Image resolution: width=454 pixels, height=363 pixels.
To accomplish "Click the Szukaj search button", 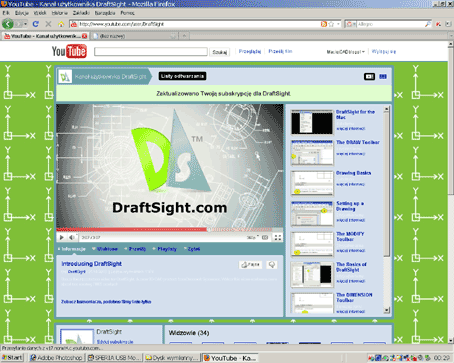I will [220, 52].
